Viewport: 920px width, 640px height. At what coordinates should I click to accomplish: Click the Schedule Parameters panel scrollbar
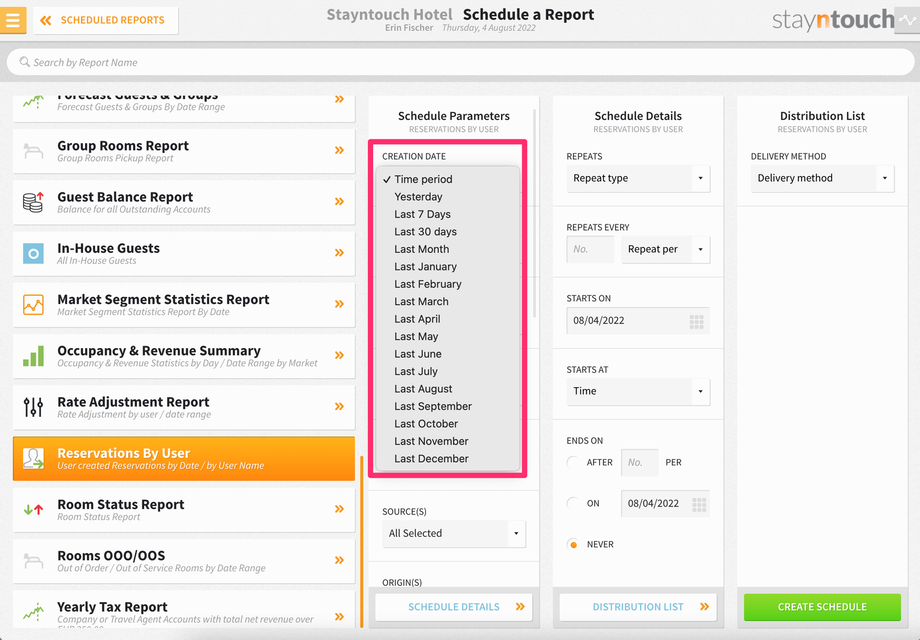coord(535,214)
